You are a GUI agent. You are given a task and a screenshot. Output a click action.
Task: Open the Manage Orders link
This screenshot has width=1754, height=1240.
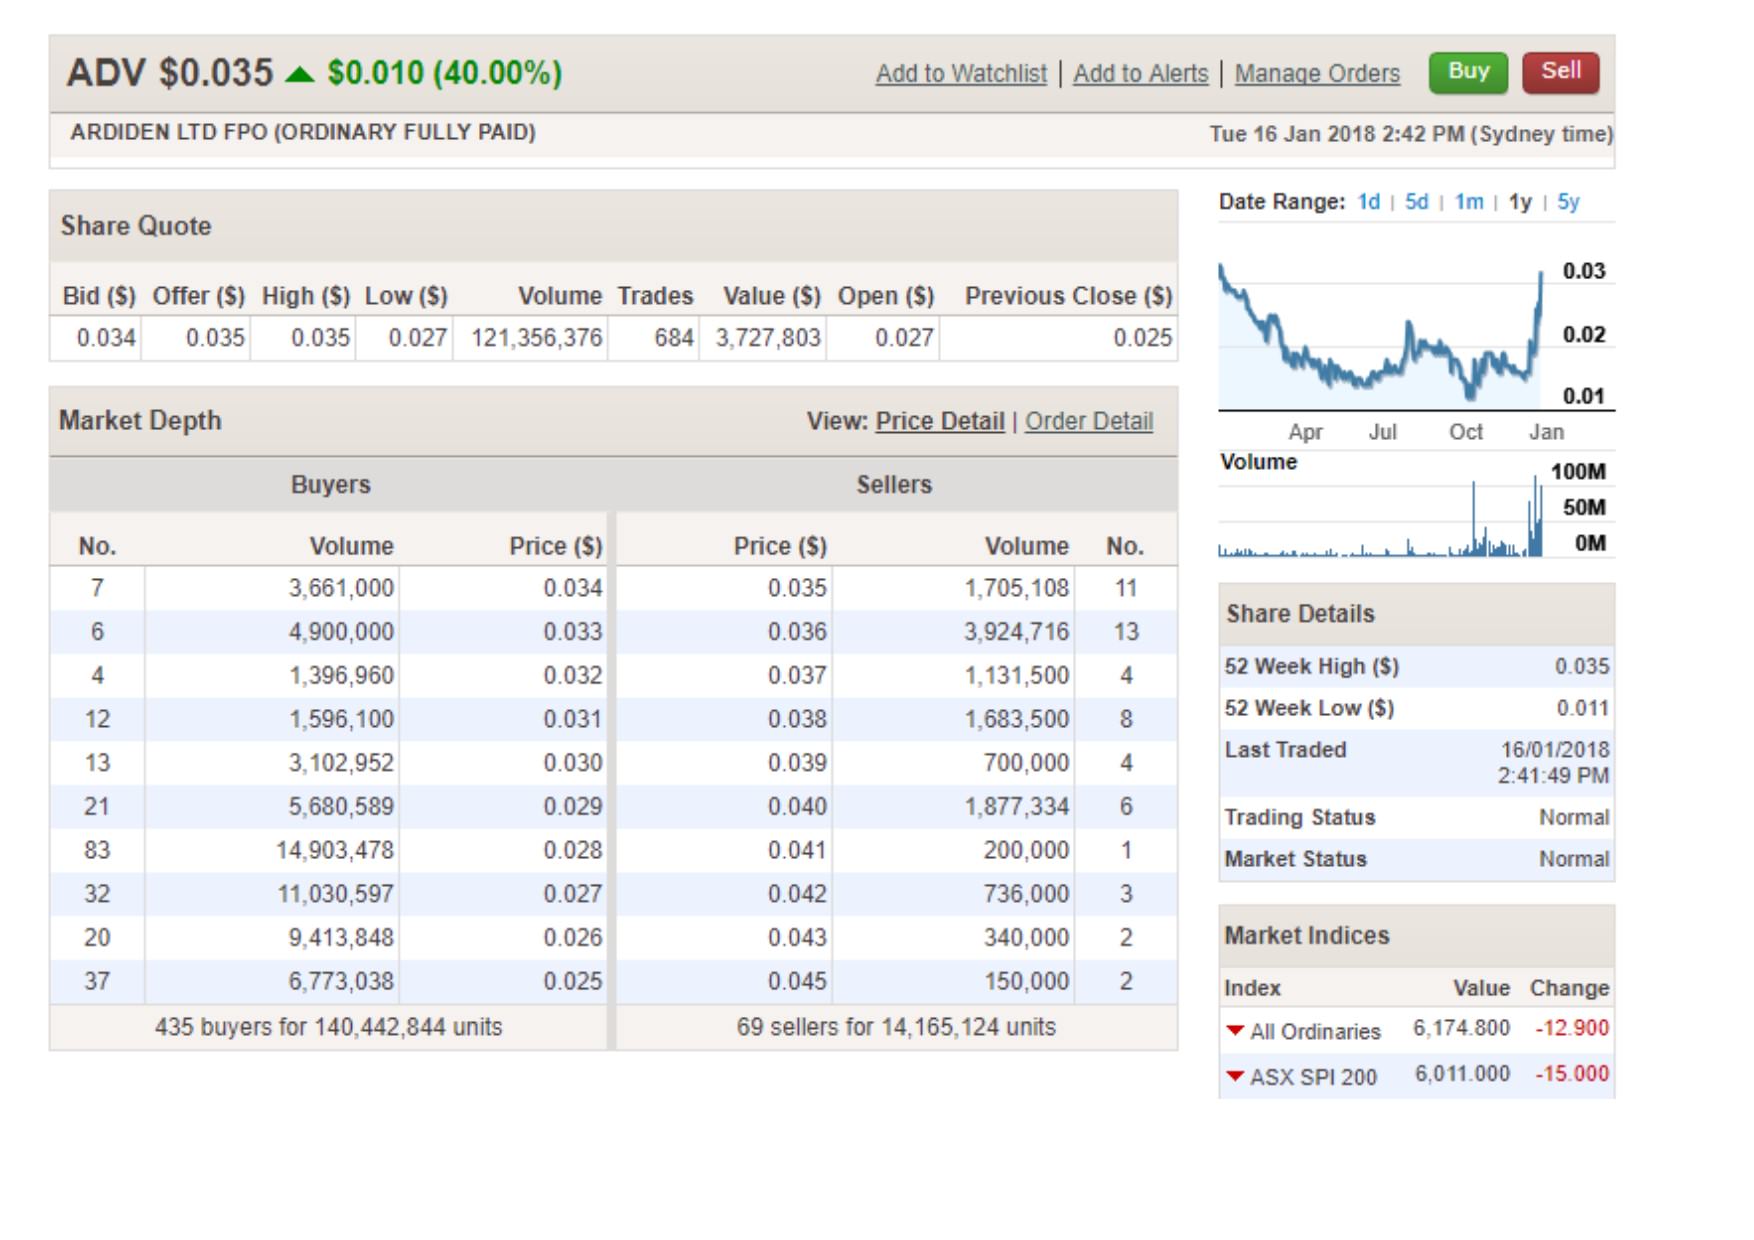pos(1316,74)
